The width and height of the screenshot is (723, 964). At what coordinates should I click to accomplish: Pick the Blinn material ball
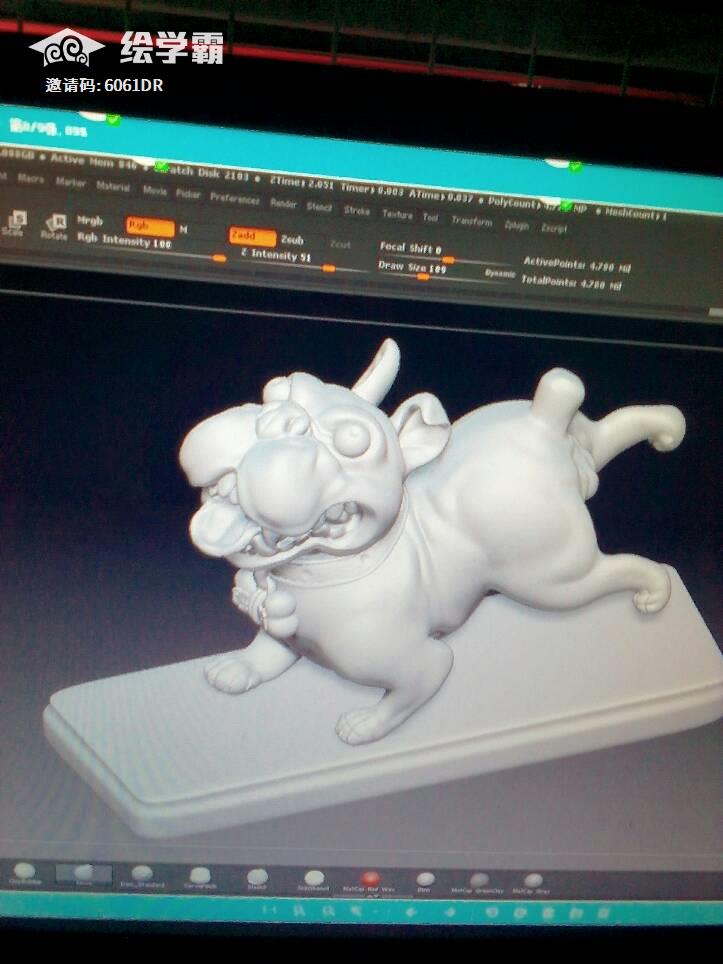click(x=425, y=882)
